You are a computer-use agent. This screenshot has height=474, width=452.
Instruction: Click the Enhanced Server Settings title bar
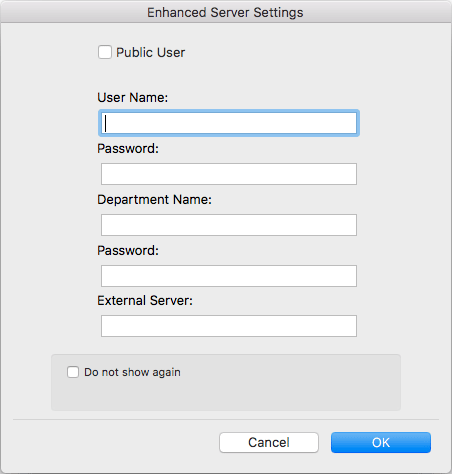coord(225,13)
